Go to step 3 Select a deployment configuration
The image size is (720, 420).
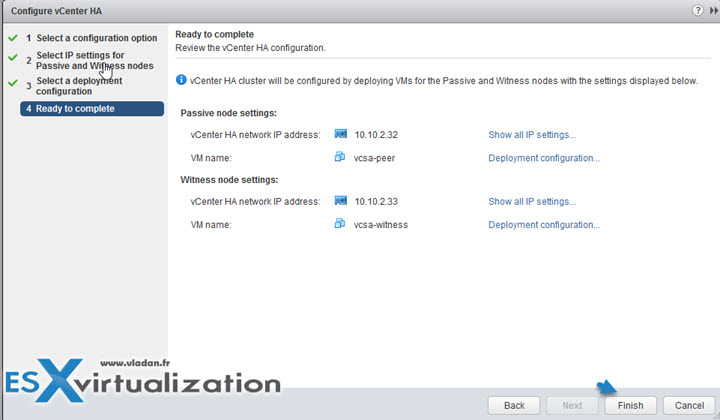[x=79, y=86]
